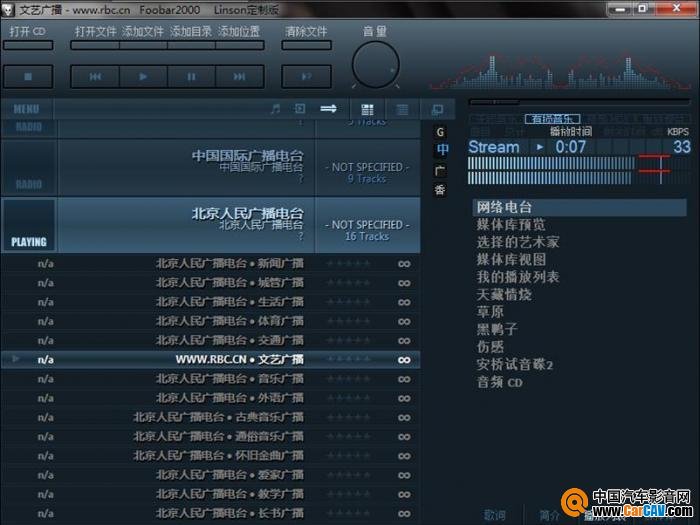Skip to the previous track
Image resolution: width=700 pixels, height=525 pixels.
point(95,76)
